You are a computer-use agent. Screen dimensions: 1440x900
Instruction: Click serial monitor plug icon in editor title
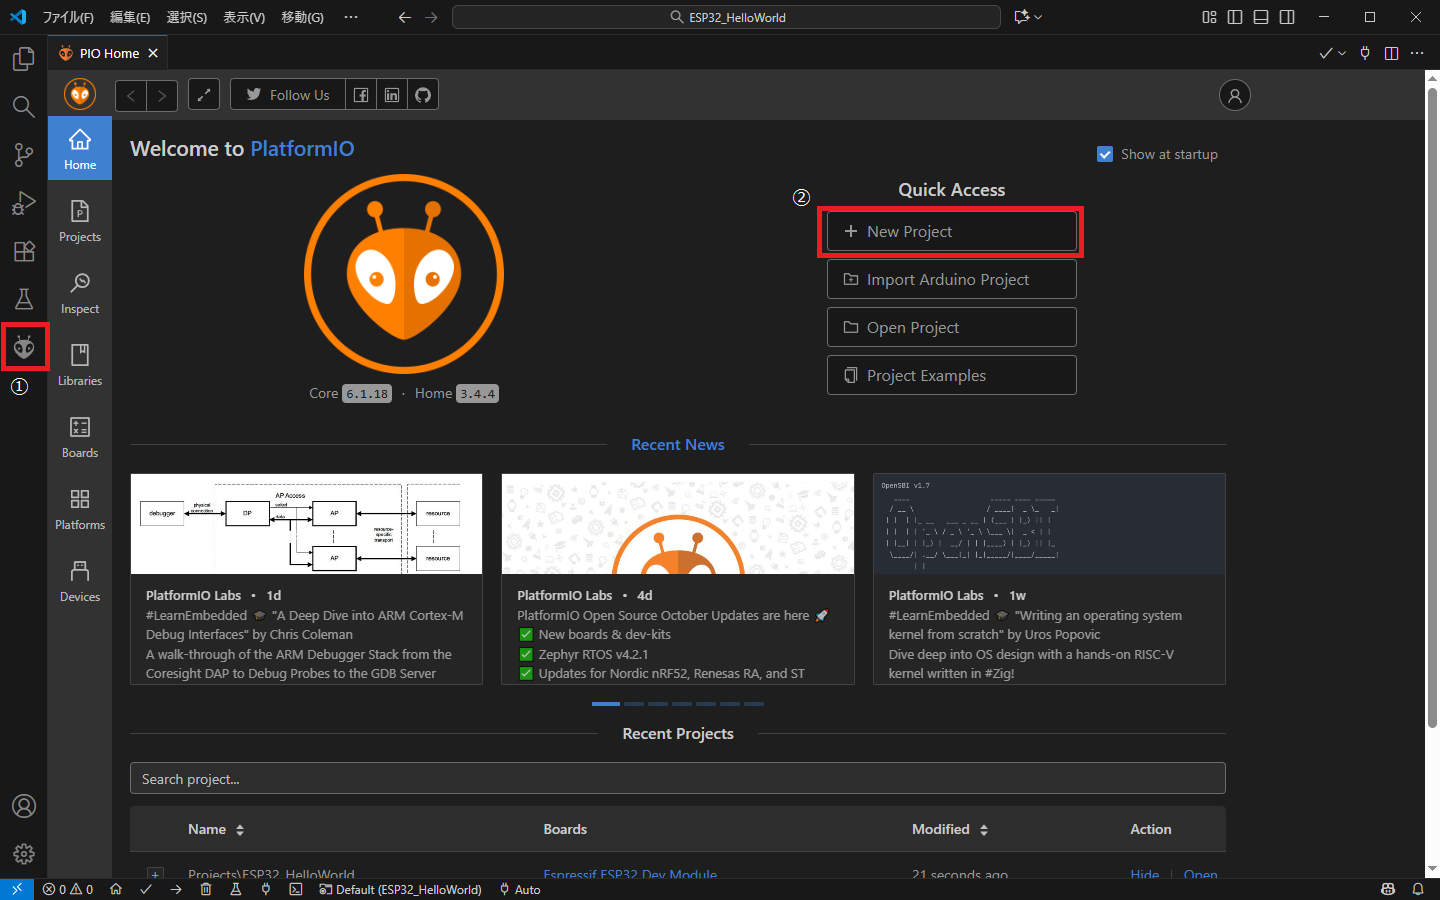[x=1365, y=53]
